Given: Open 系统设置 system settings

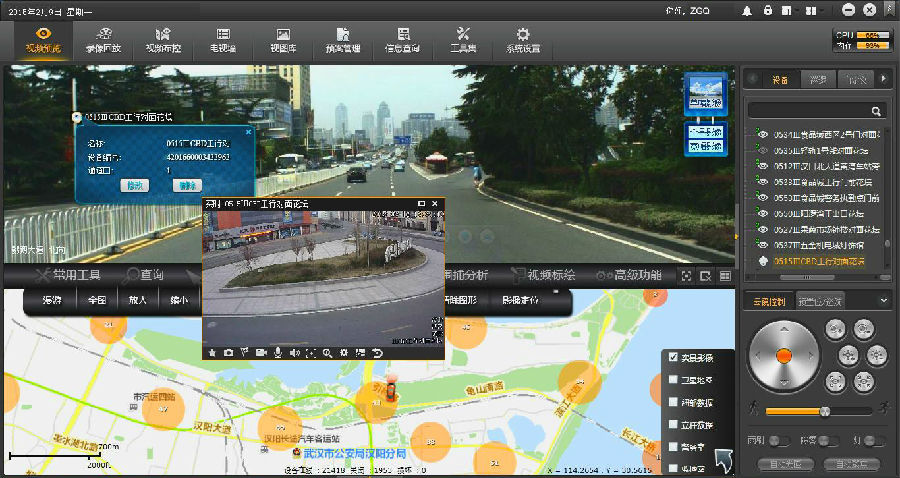Looking at the screenshot, I should (522, 40).
